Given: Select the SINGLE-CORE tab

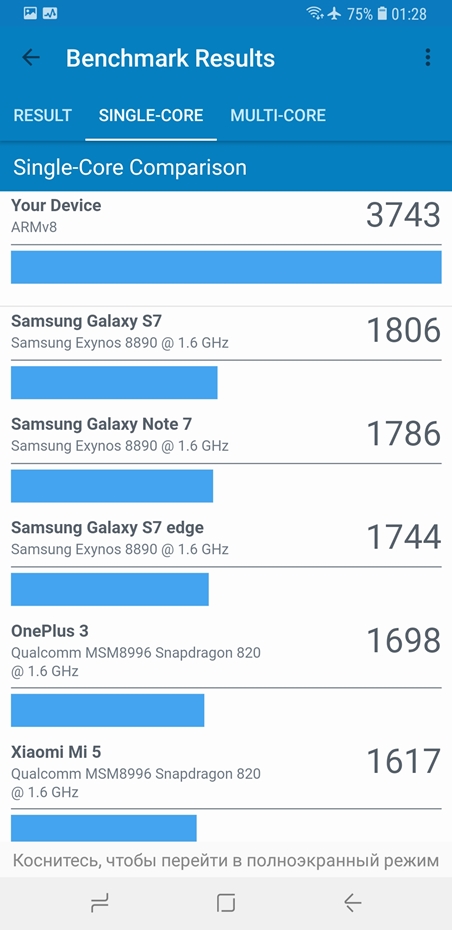Looking at the screenshot, I should click(151, 115).
